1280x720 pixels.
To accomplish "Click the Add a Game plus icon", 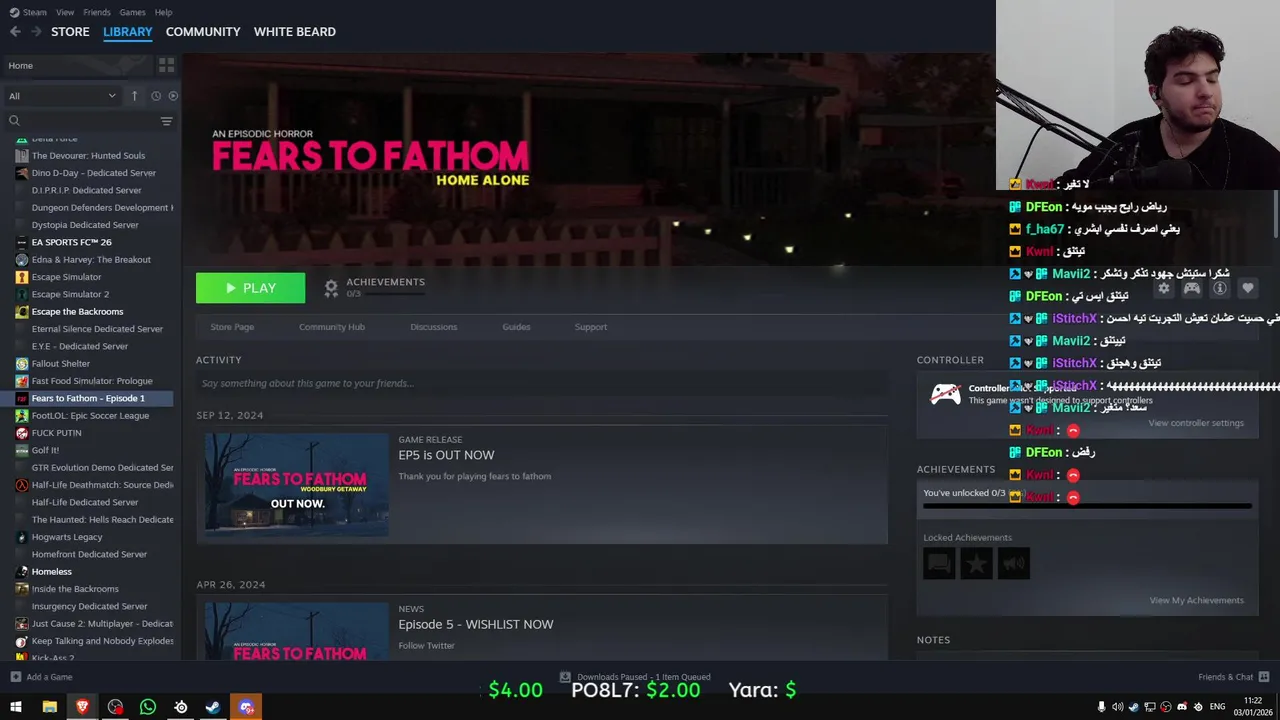I will (15, 677).
